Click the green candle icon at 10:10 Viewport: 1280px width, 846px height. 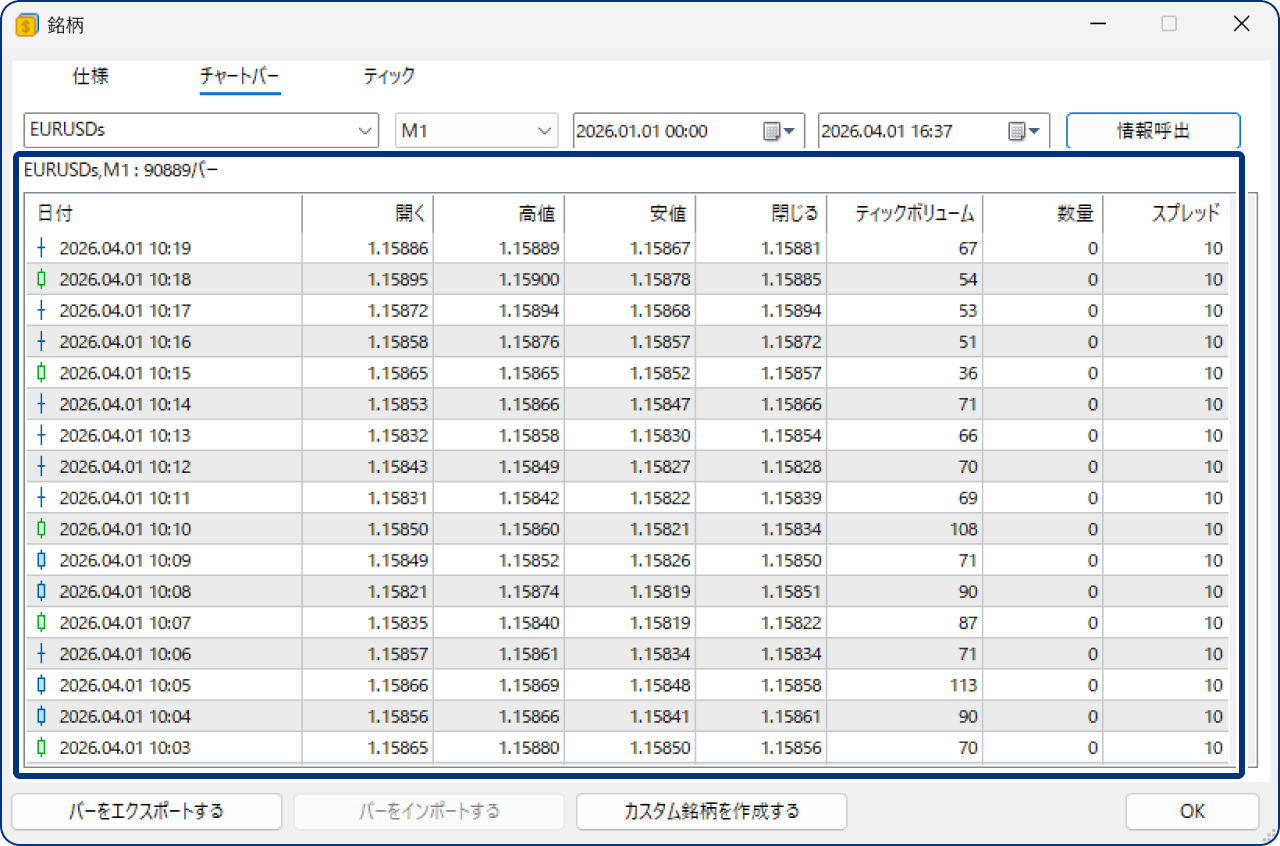coord(41,529)
